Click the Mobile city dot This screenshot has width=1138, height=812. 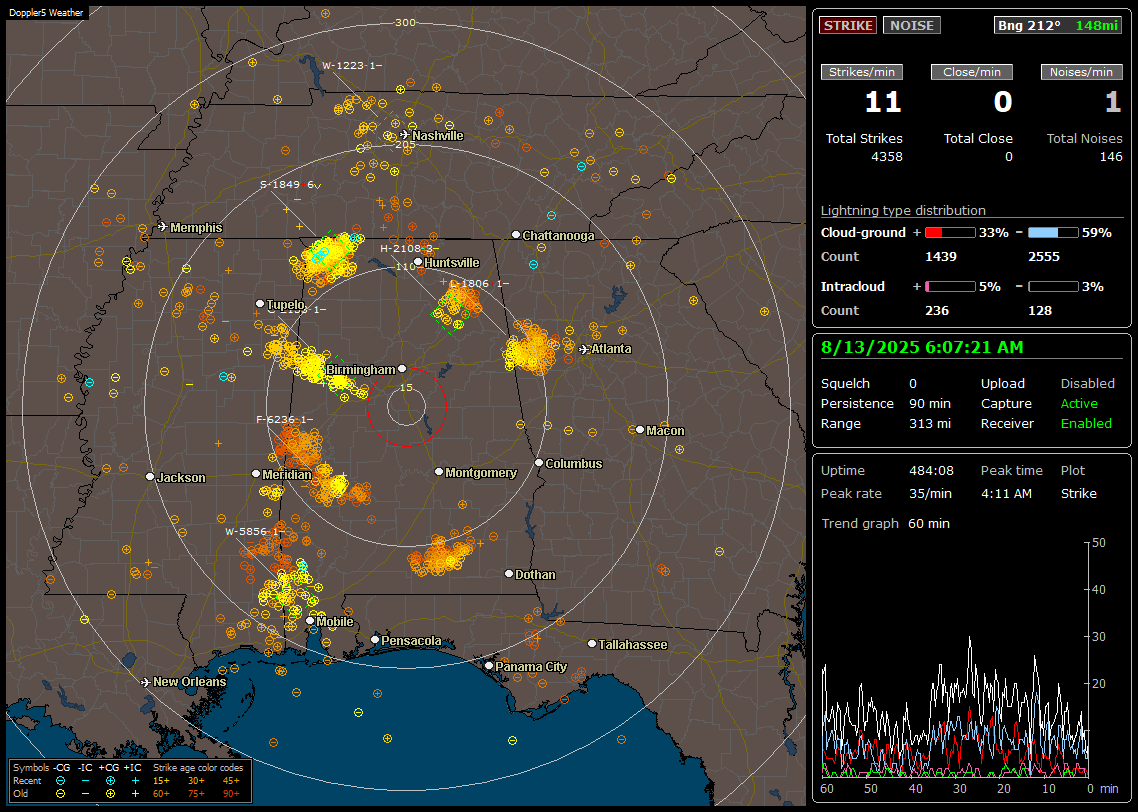click(310, 620)
